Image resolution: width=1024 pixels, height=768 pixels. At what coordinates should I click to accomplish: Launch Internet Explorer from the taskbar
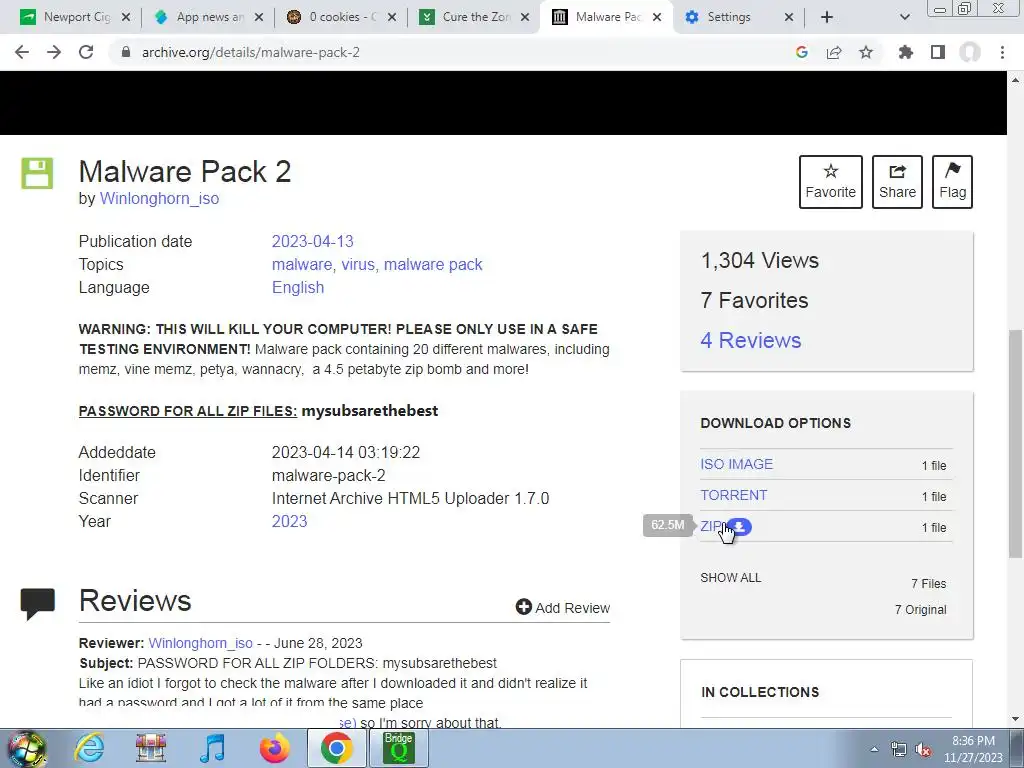click(x=89, y=748)
